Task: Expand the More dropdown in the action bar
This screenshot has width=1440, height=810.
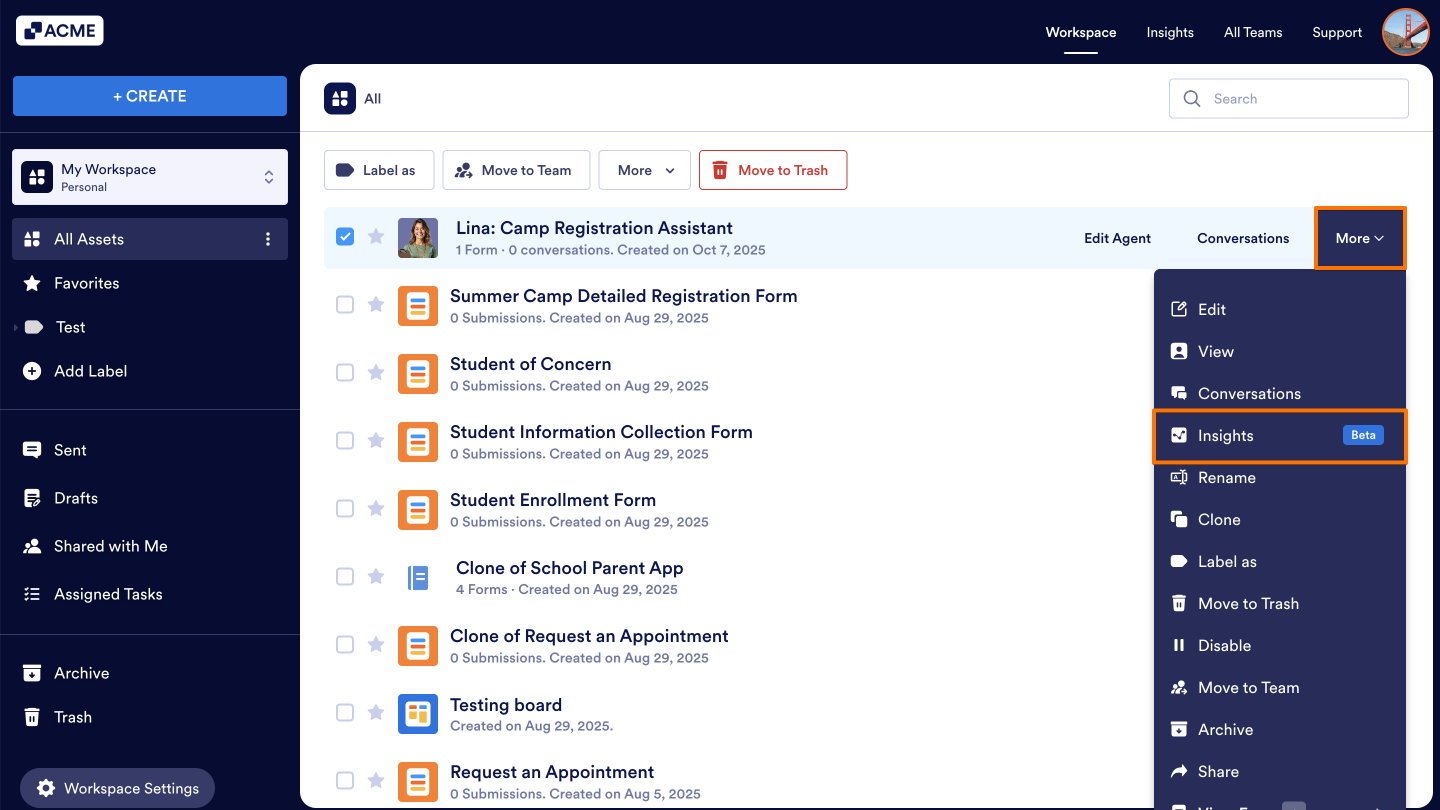Action: tap(644, 170)
